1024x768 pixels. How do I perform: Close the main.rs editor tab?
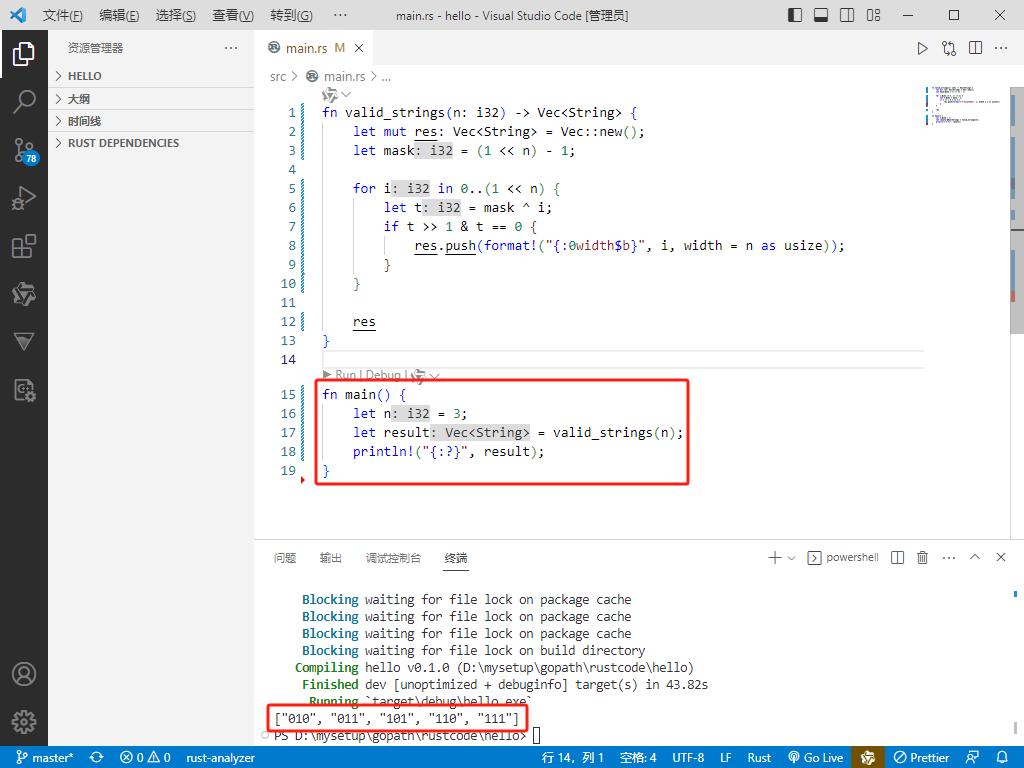tap(359, 48)
